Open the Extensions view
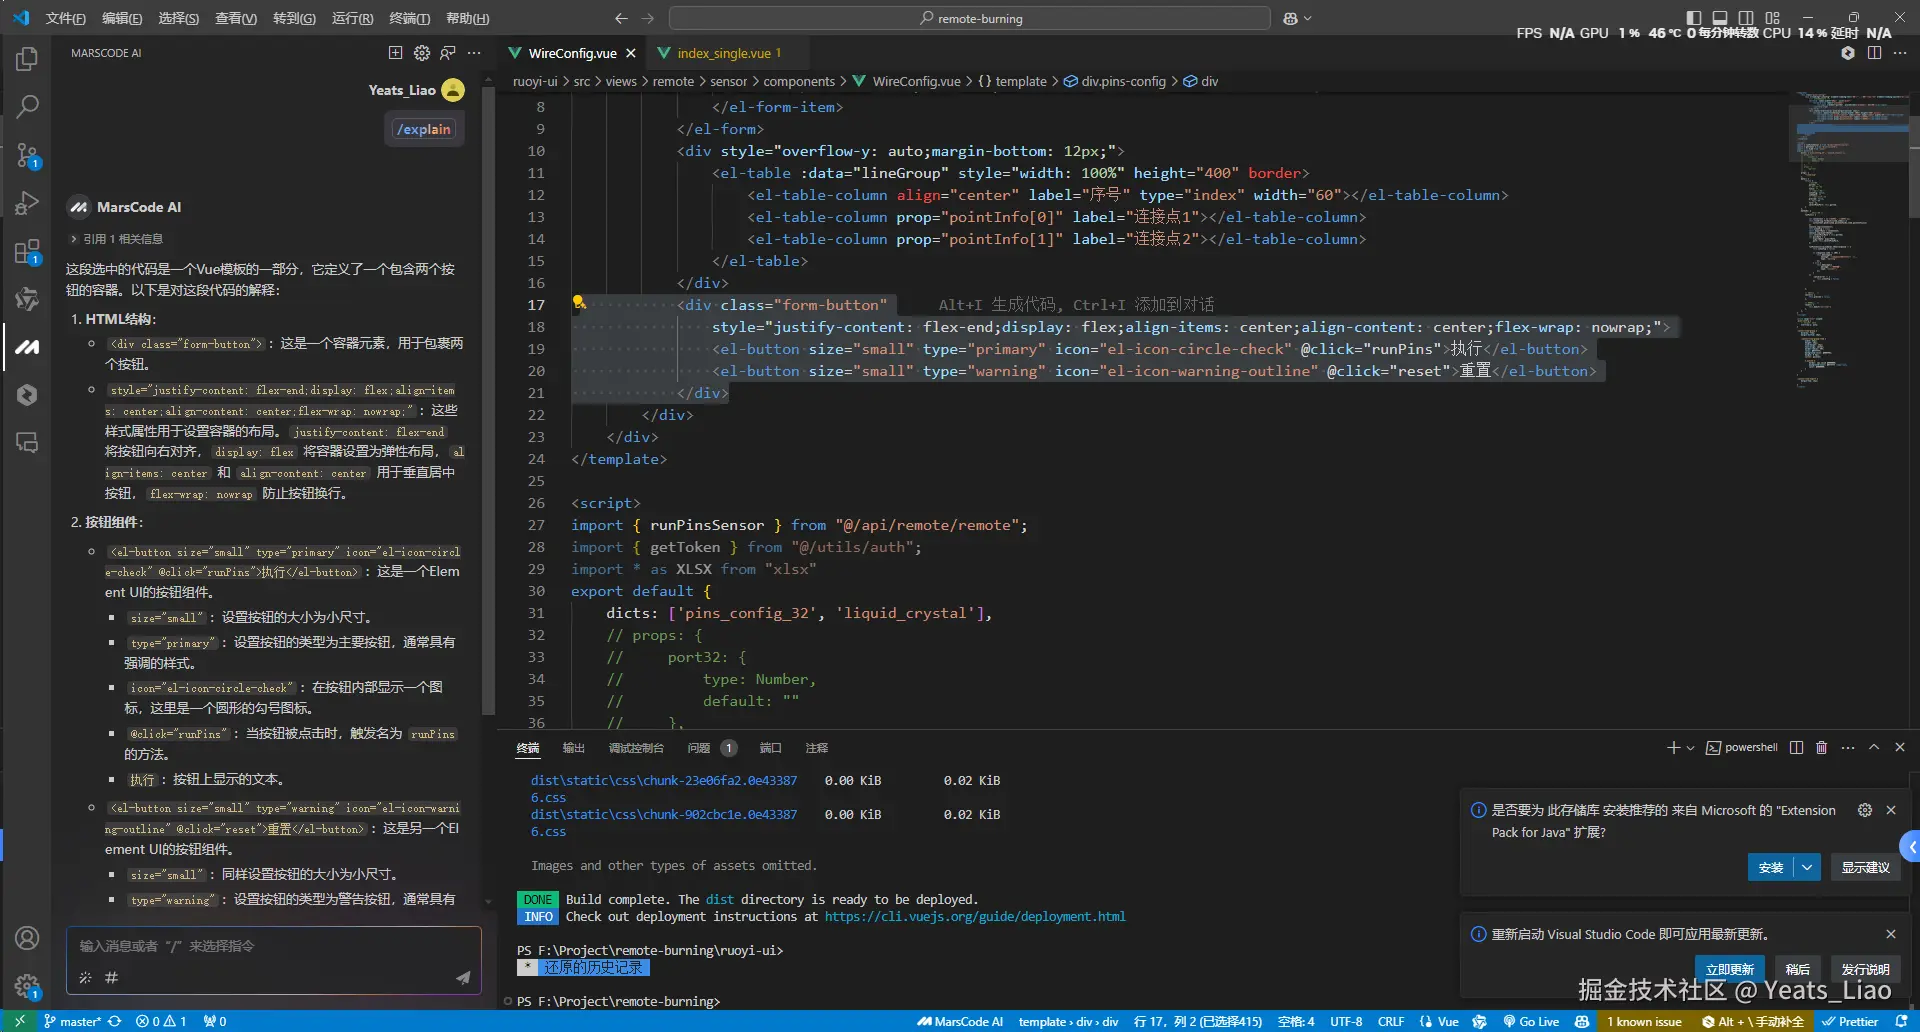Viewport: 1920px width, 1032px height. point(27,251)
